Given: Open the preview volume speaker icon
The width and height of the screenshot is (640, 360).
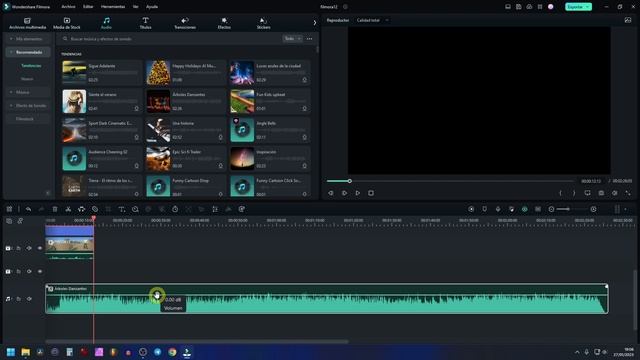Looking at the screenshot, I should tap(615, 193).
